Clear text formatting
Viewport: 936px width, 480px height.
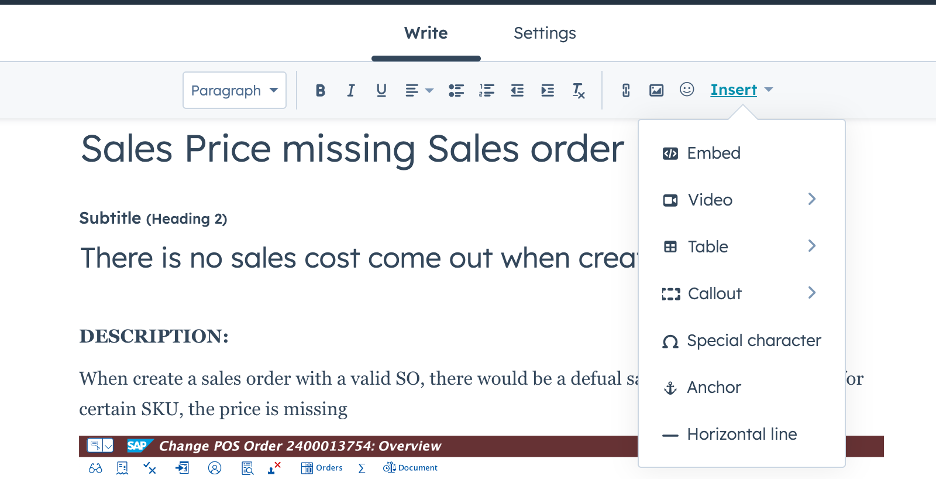click(578, 90)
